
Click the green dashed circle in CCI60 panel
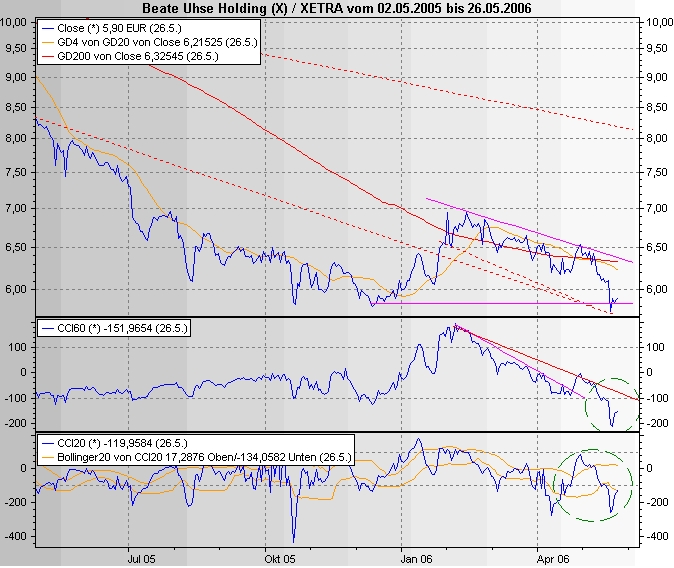tap(612, 405)
